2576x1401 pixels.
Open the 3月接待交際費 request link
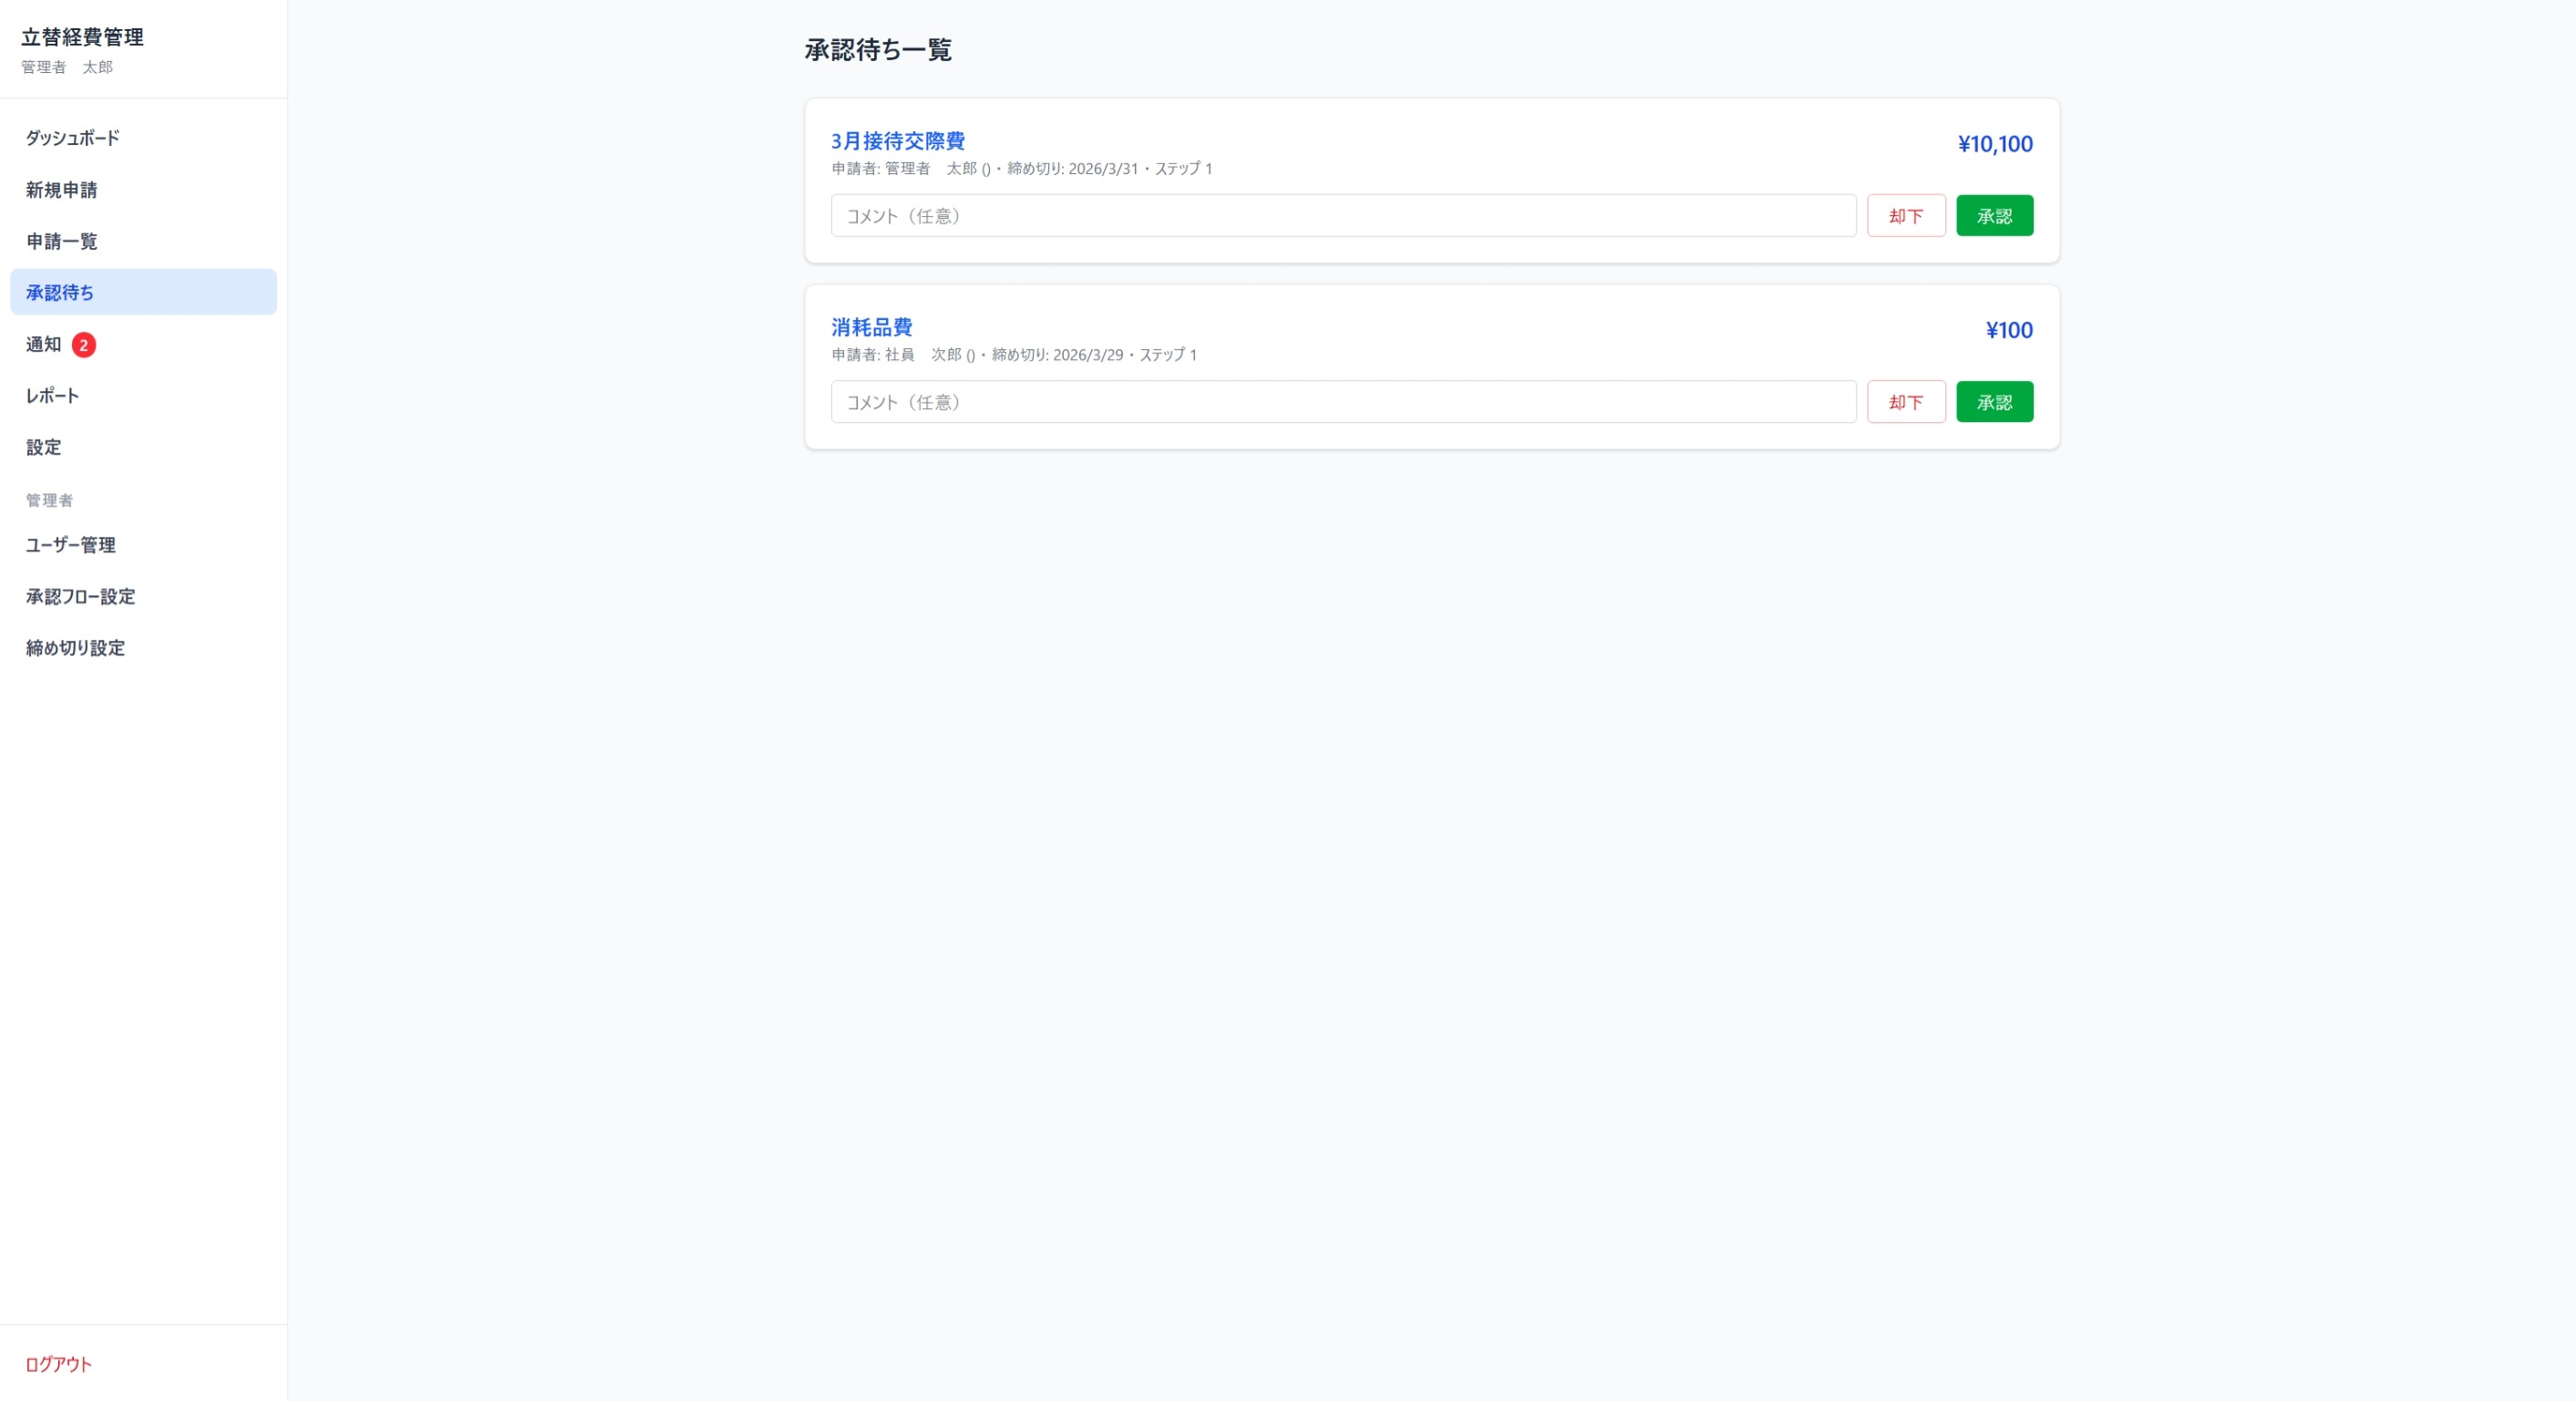897,141
